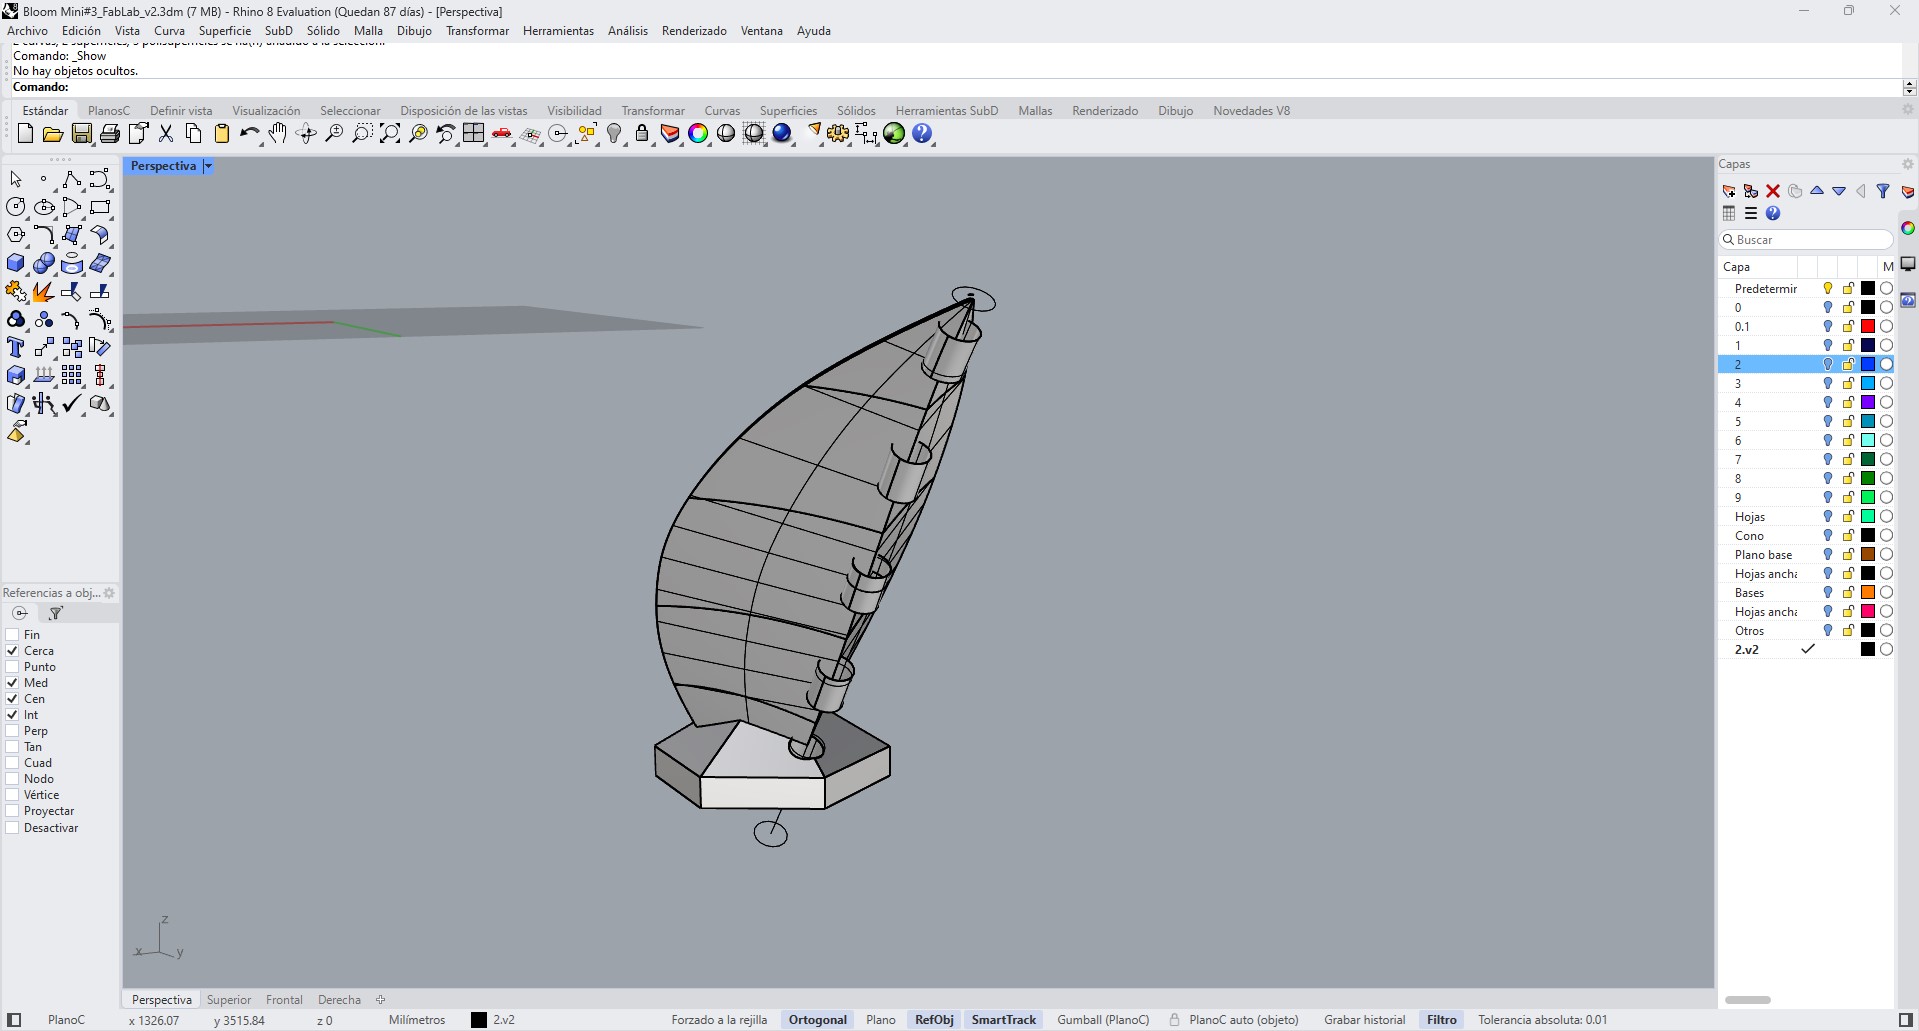
Task: Click the Lock objects padlock icon
Action: tap(642, 133)
